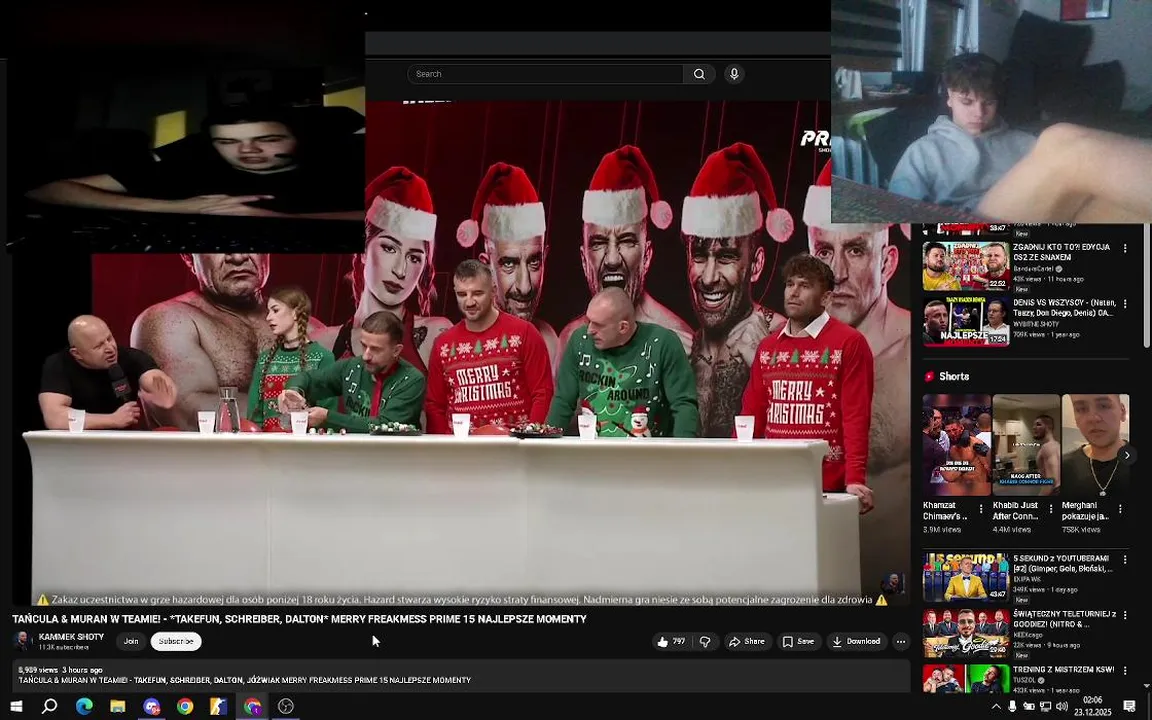Click TRENING Z MISTRZEM KSW title
The image size is (1152, 720).
pos(1063,670)
